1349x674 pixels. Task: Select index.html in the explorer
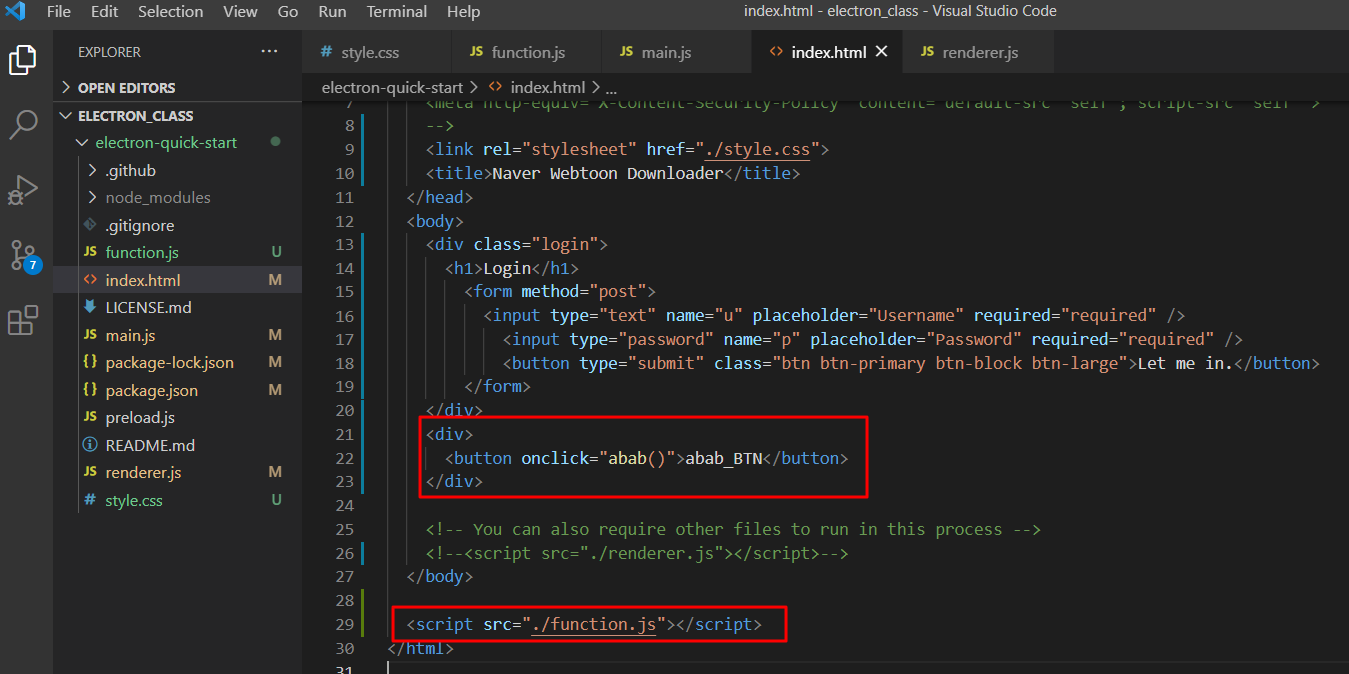(x=177, y=280)
